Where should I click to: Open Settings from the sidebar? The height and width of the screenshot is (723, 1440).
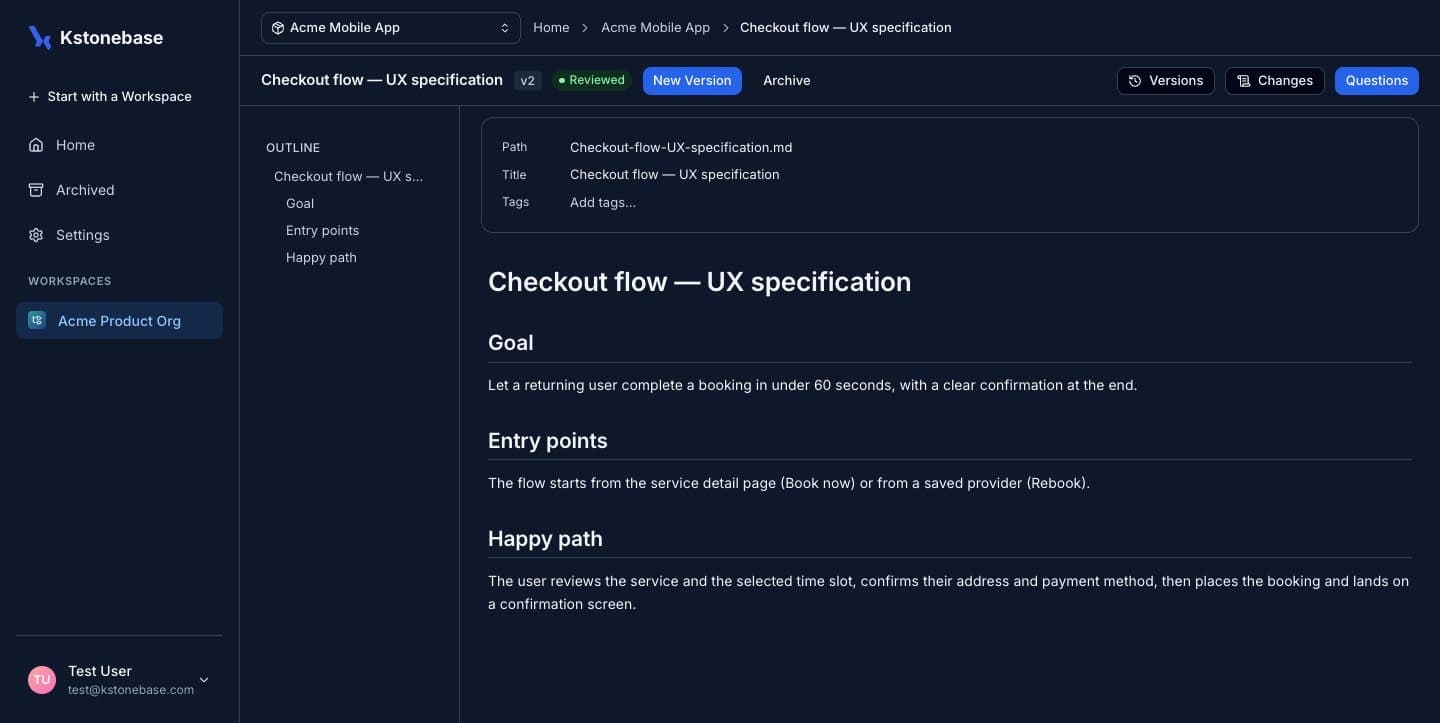[119, 235]
